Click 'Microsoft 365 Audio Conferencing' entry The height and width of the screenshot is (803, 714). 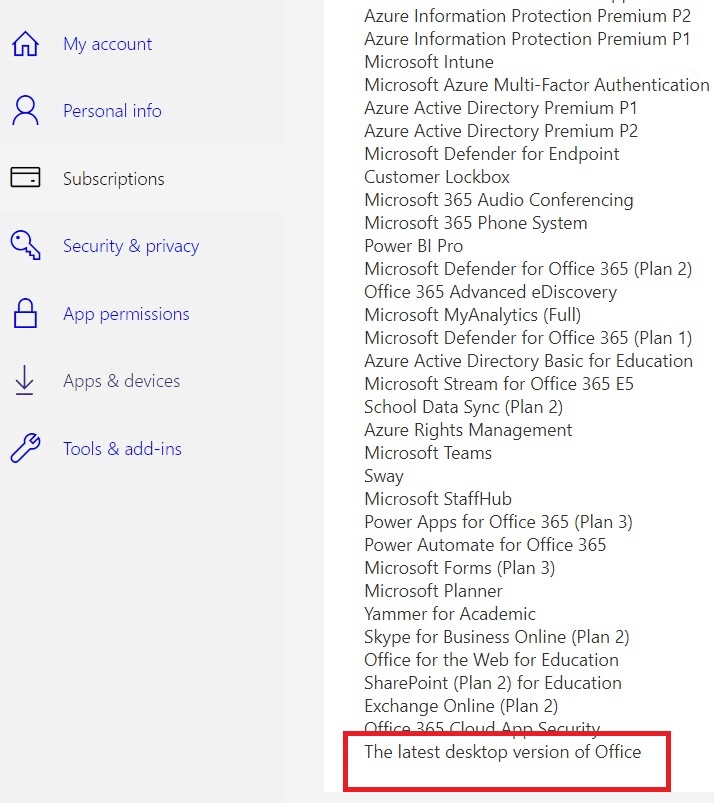(499, 200)
